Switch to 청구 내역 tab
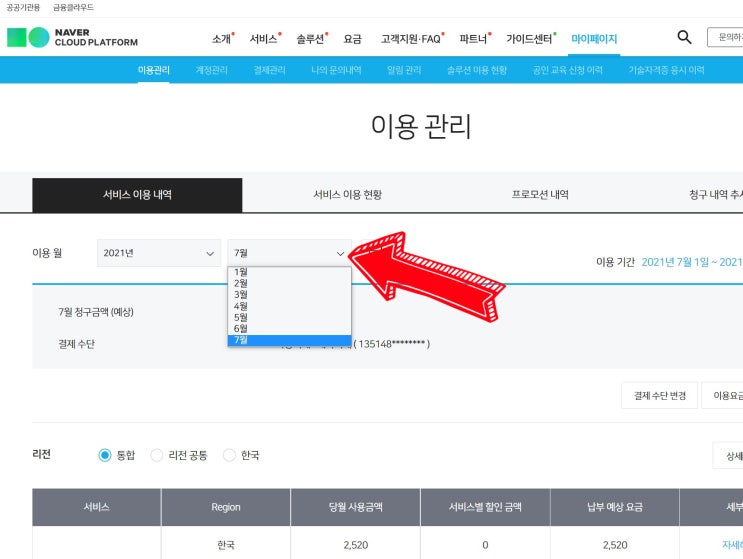 716,195
